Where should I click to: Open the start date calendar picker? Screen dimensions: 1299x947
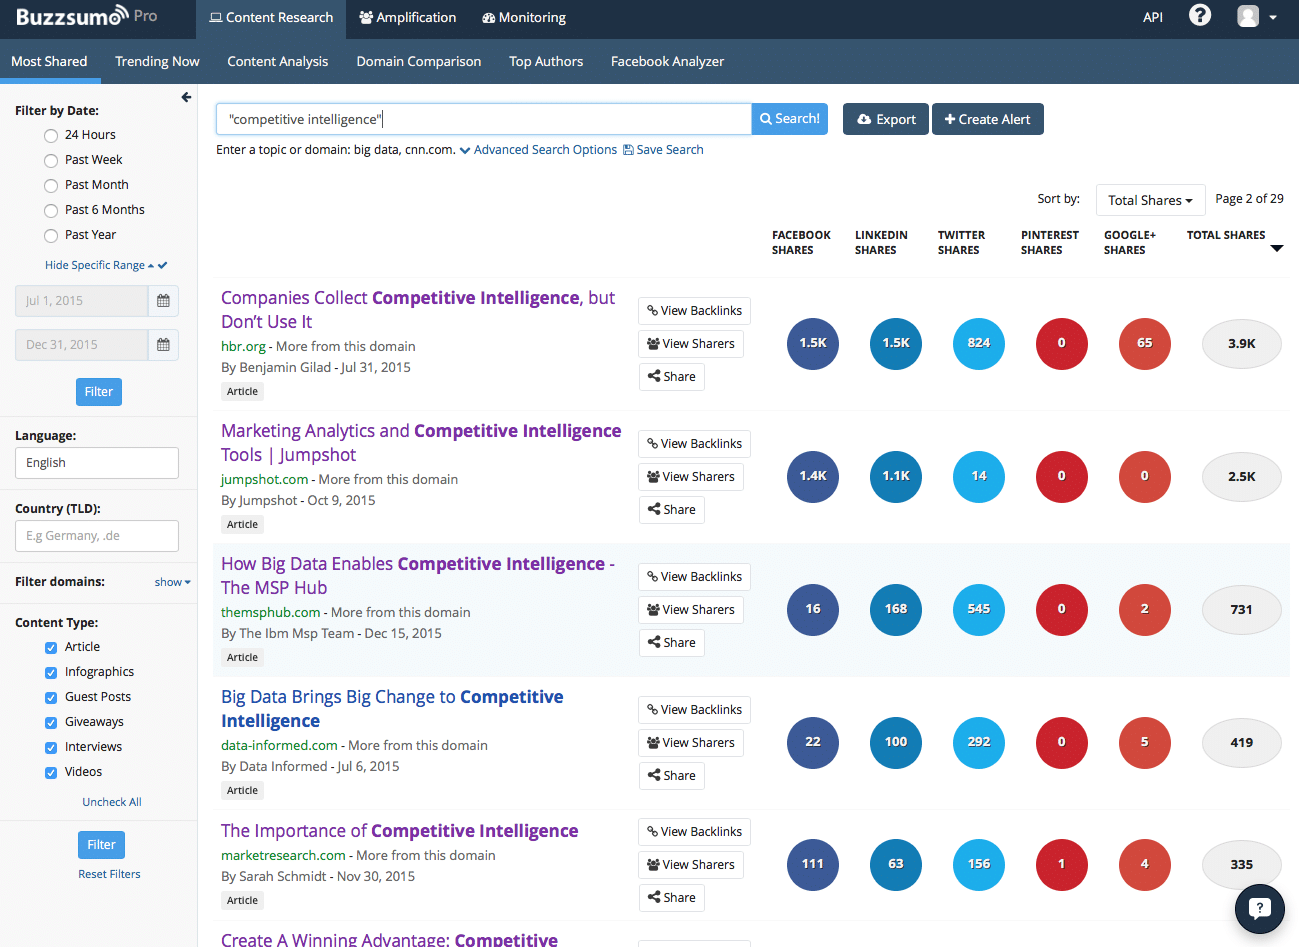click(x=163, y=300)
